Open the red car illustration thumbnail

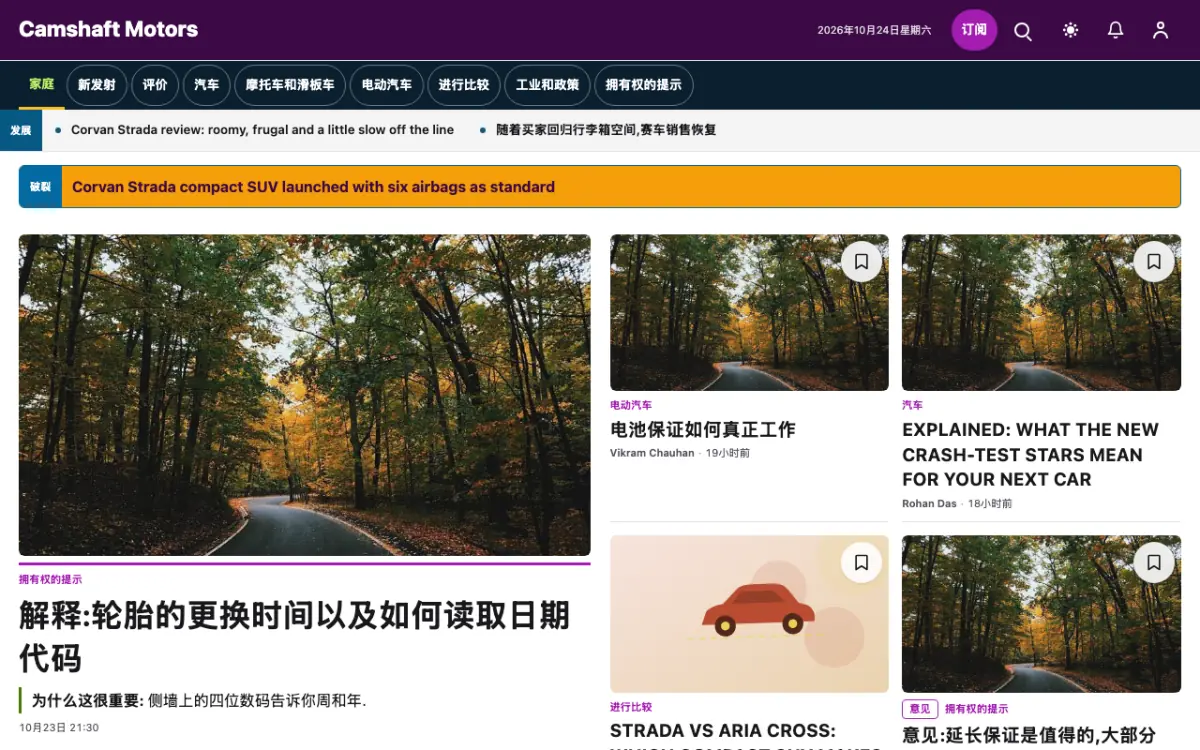(749, 614)
